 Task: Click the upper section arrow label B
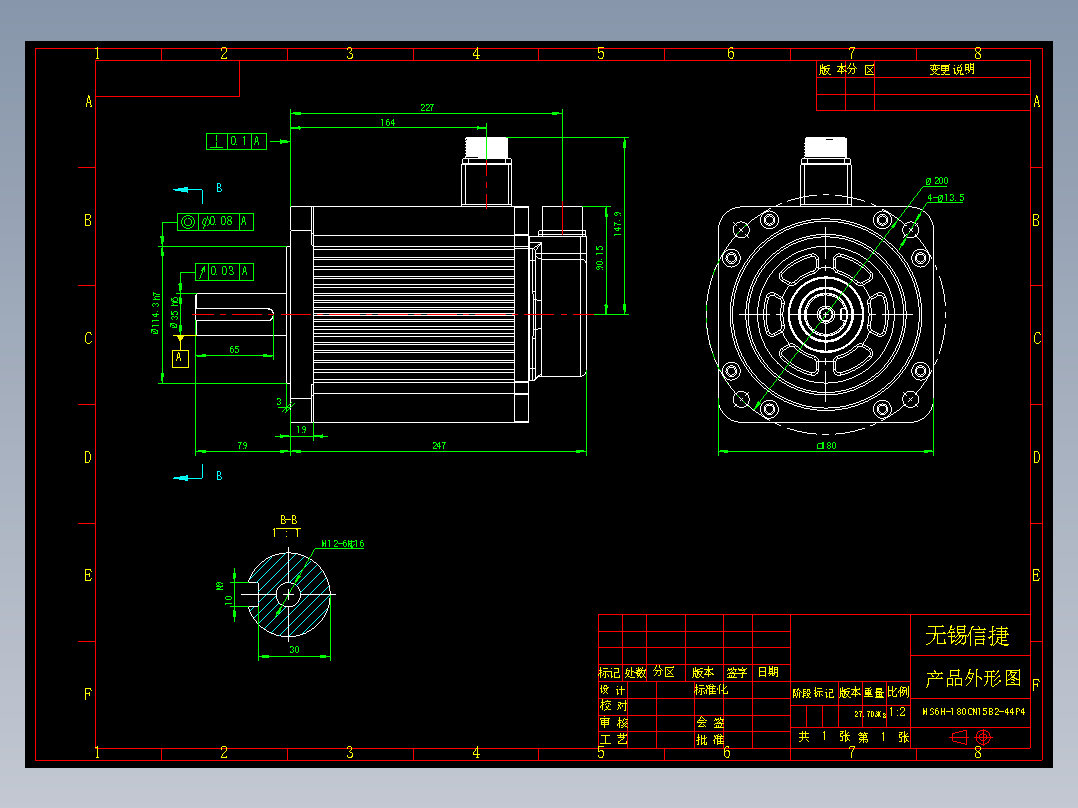coord(219,188)
